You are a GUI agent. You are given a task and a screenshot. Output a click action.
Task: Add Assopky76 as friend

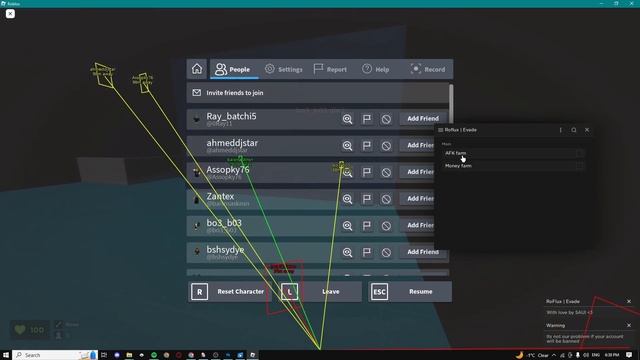[x=417, y=172]
